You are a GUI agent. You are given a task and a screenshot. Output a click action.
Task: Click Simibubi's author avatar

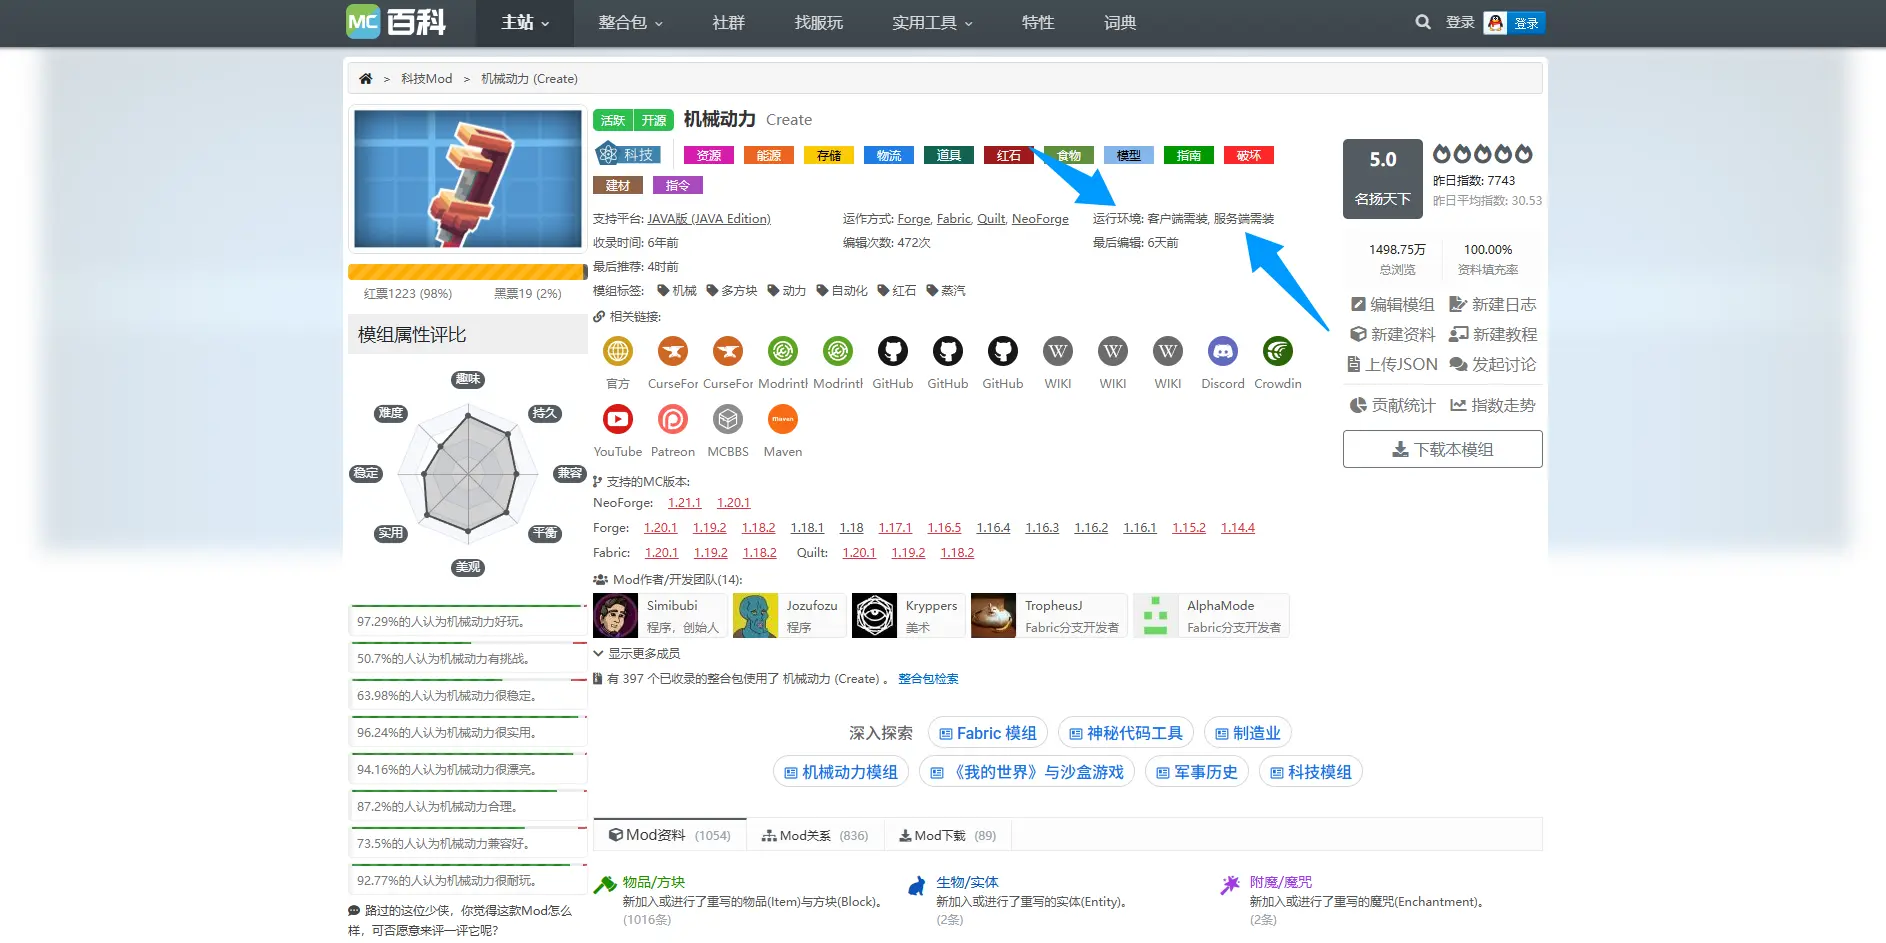pyautogui.click(x=615, y=616)
